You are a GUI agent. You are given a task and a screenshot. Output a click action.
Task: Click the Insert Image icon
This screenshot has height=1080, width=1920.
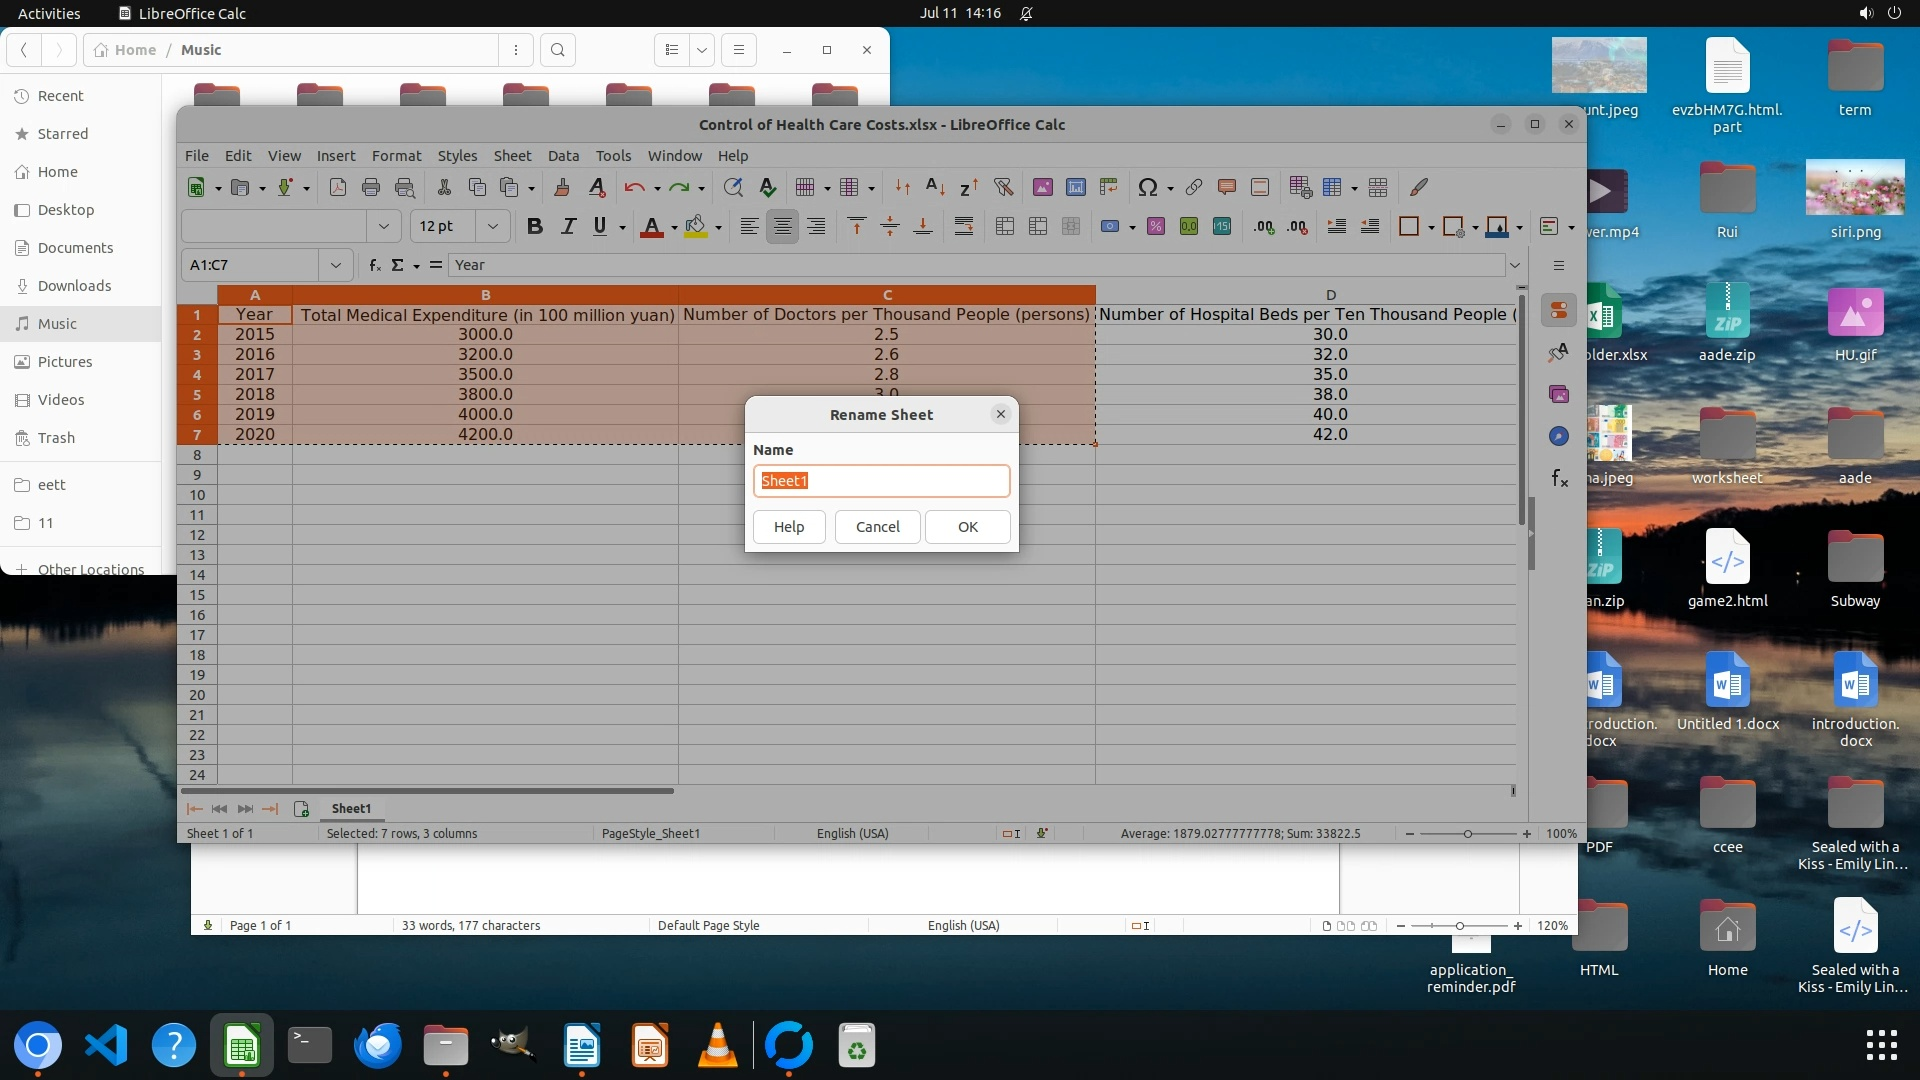tap(1043, 187)
